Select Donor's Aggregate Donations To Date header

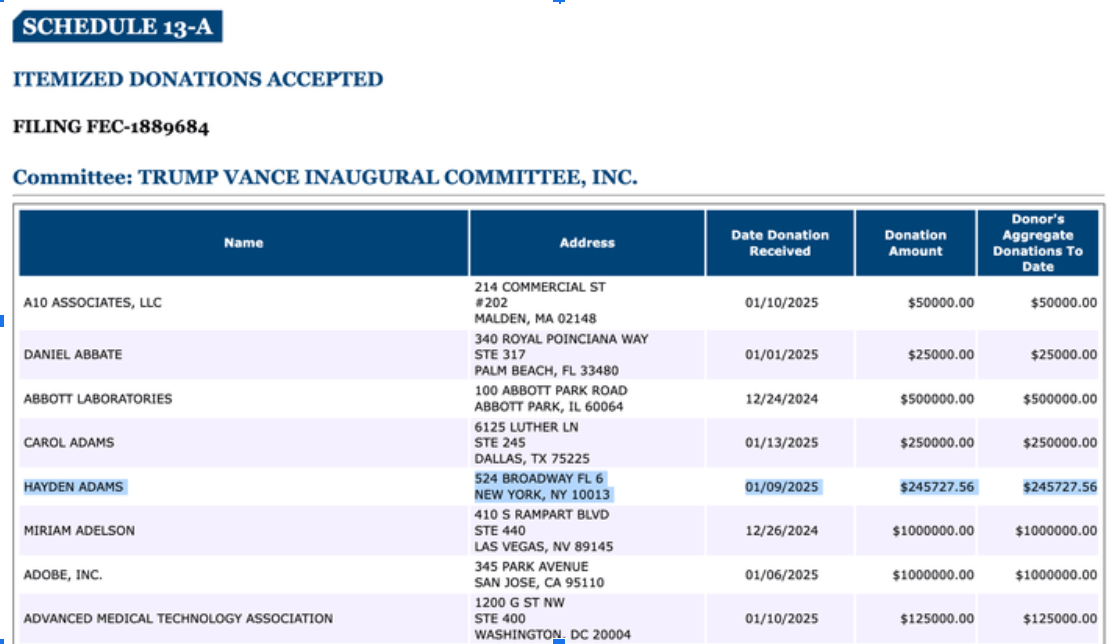[x=1037, y=242]
